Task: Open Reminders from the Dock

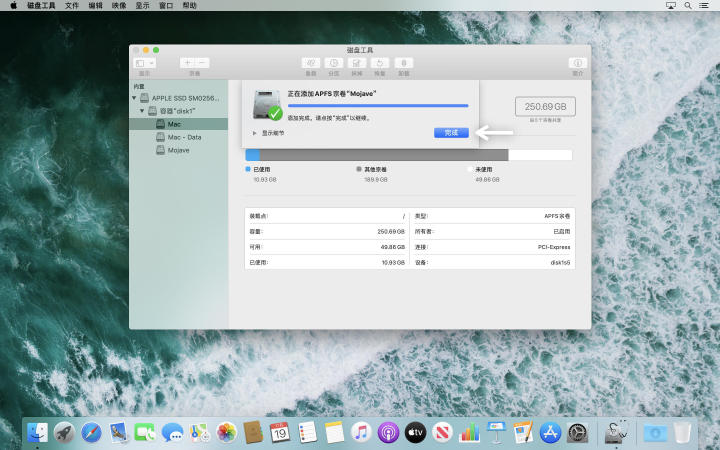Action: click(307, 433)
